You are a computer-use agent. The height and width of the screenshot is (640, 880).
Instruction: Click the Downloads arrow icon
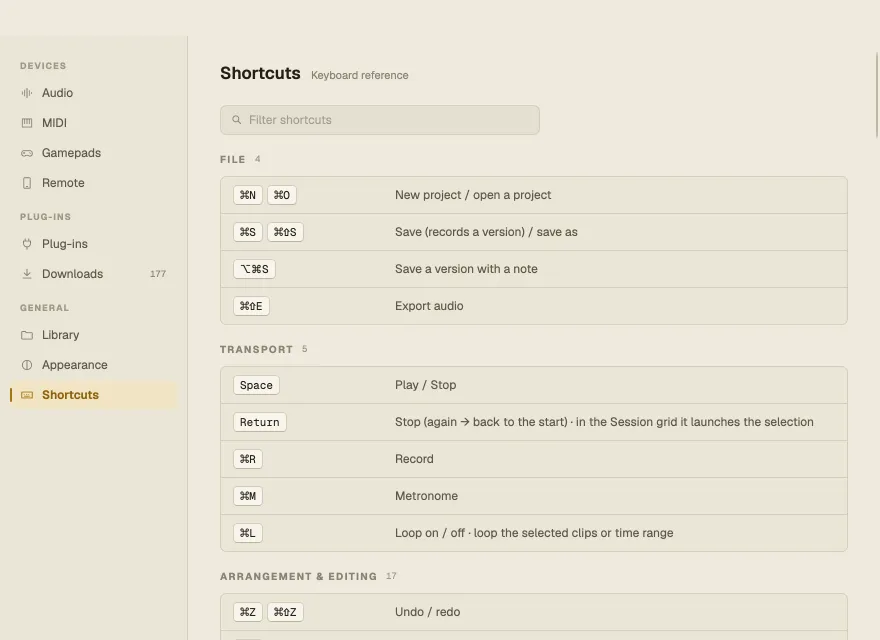point(26,274)
